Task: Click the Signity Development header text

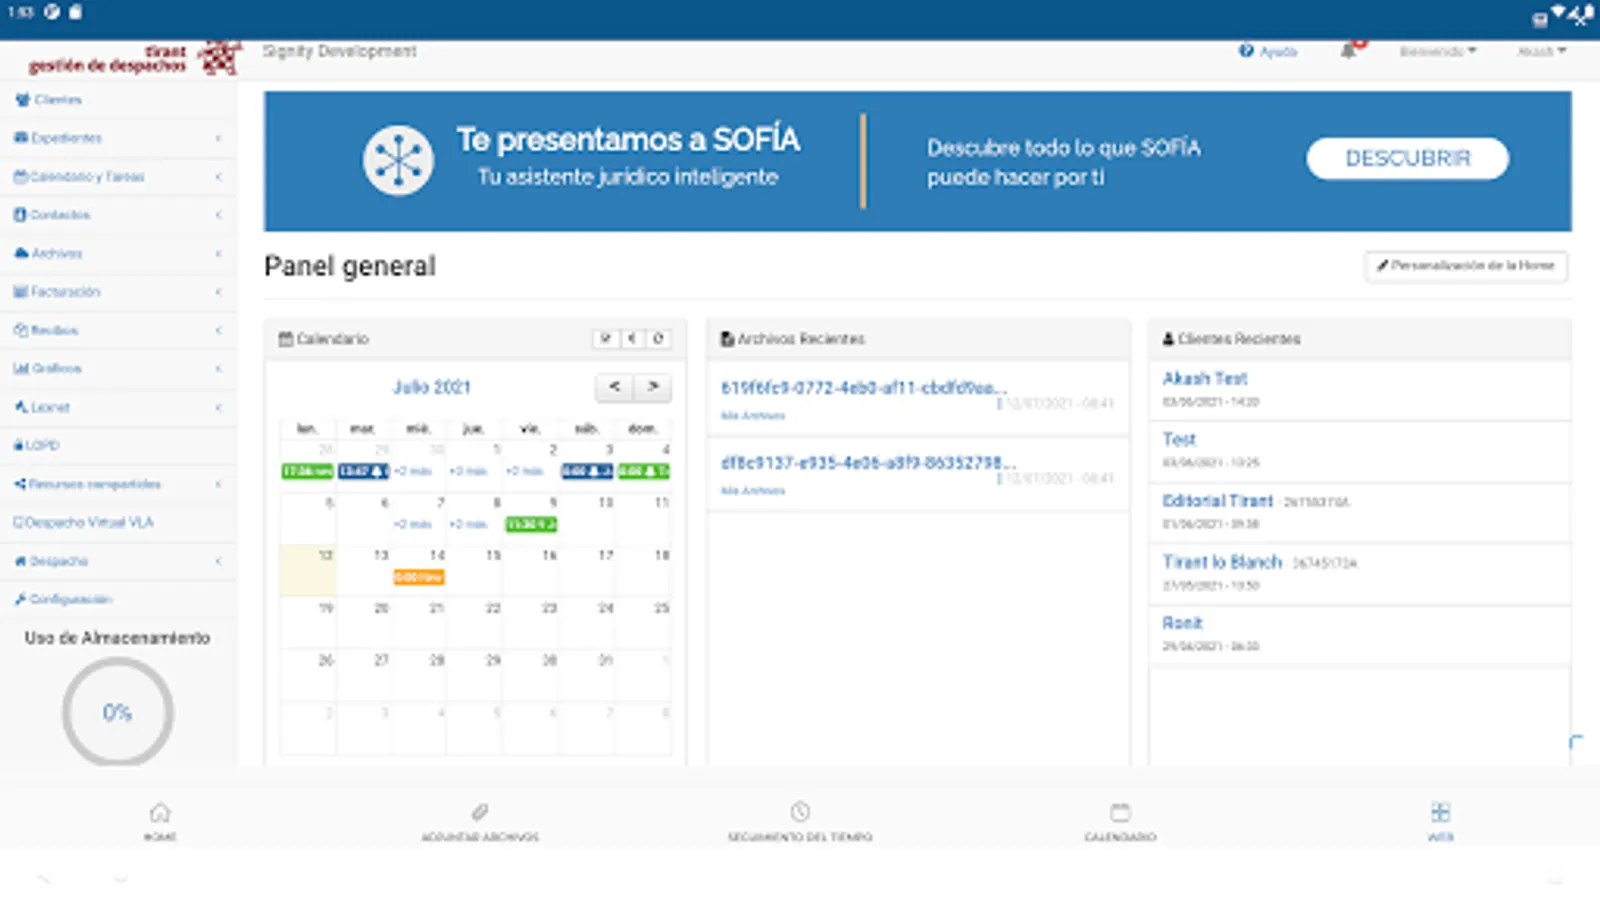Action: point(339,51)
